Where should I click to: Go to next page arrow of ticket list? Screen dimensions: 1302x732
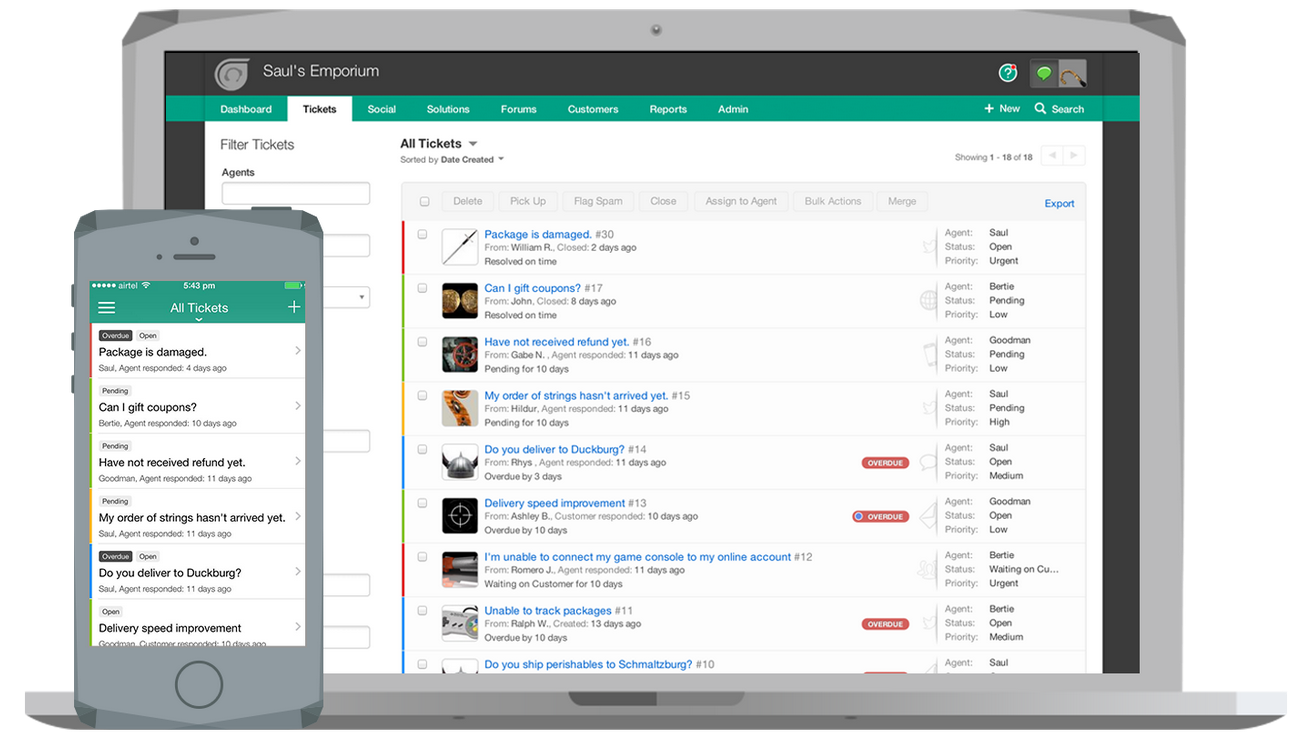(1074, 155)
